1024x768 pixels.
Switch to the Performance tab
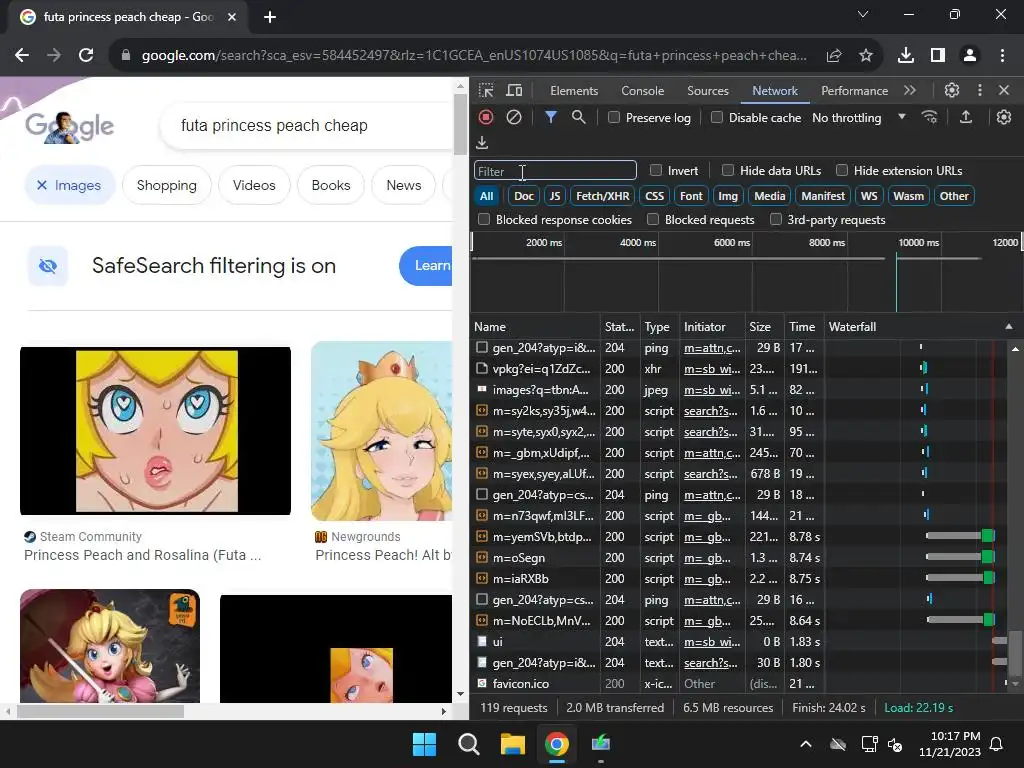pyautogui.click(x=854, y=91)
